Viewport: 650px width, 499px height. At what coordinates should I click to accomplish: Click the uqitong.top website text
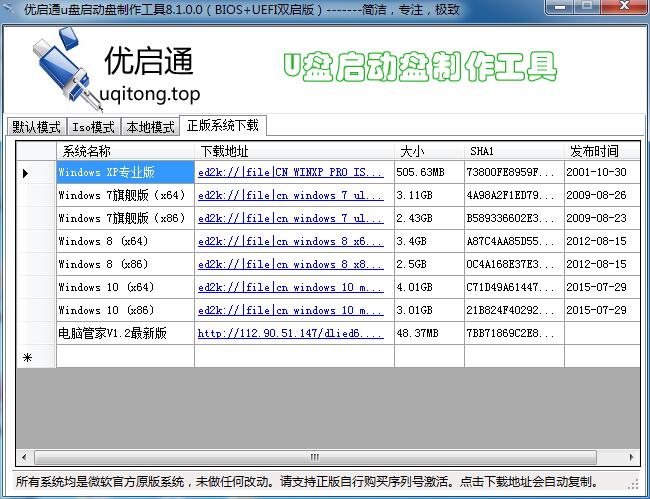point(150,94)
